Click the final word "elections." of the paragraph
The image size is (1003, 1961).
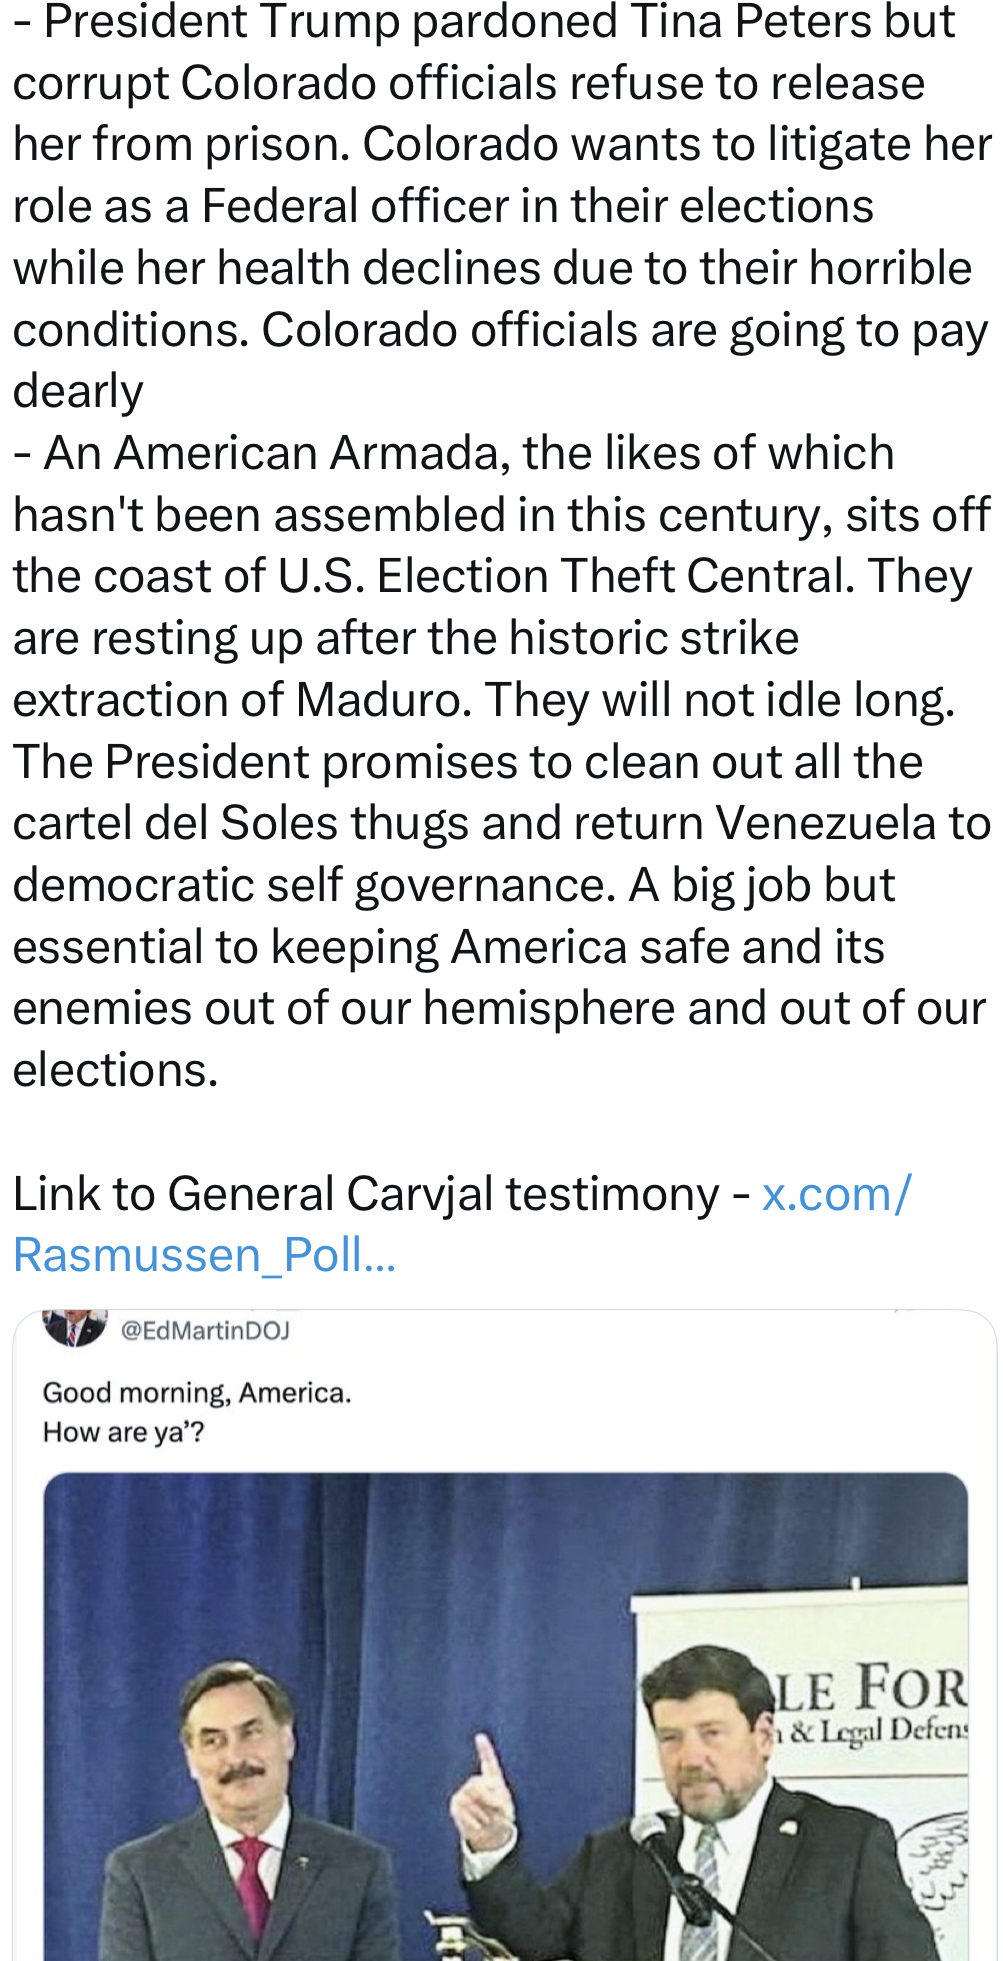point(115,1071)
